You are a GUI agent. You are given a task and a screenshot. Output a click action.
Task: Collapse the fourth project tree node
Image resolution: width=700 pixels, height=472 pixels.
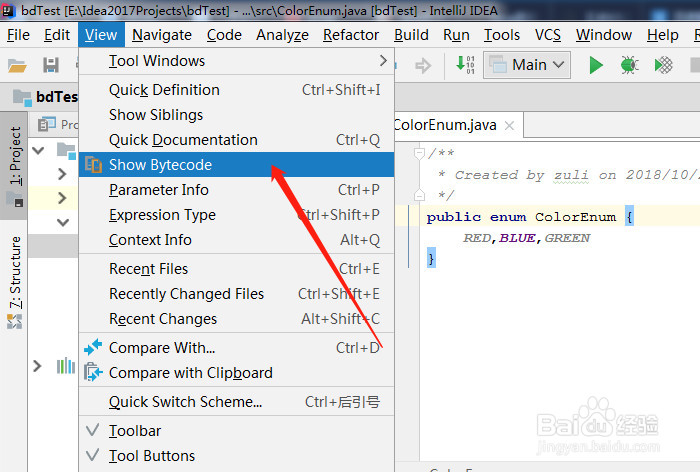[x=63, y=222]
